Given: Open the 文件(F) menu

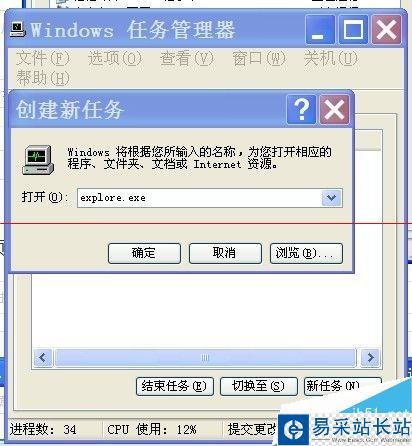Looking at the screenshot, I should click(43, 59).
